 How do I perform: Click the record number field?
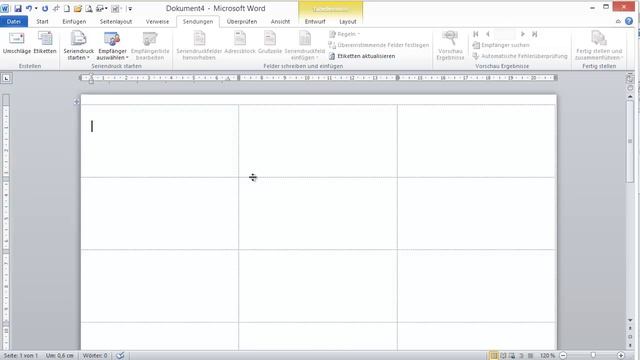tap(505, 34)
